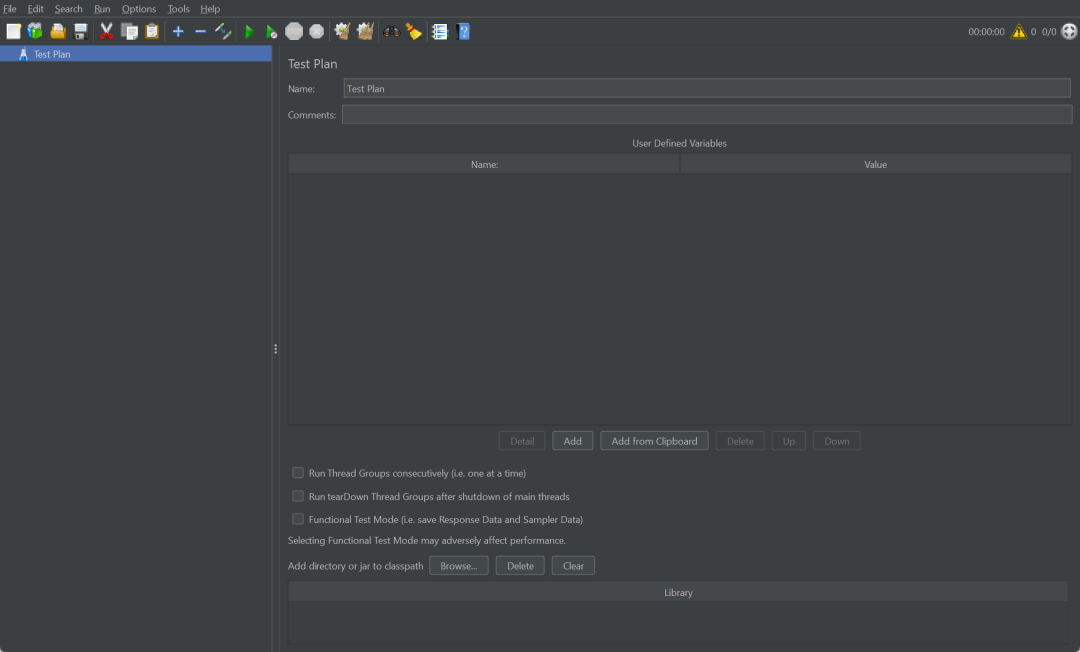Click the Detail button
Image resolution: width=1080 pixels, height=652 pixels.
(x=522, y=441)
